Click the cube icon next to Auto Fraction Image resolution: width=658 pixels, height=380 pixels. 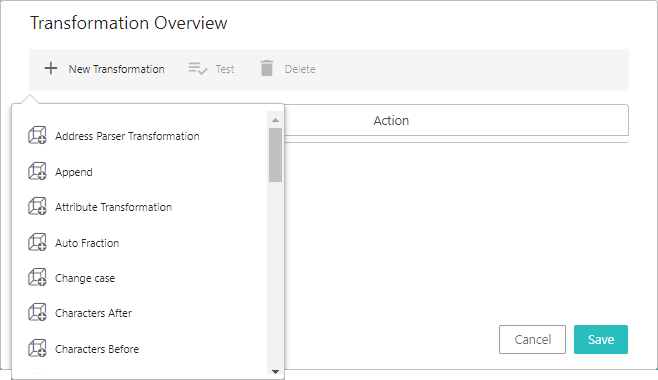point(37,242)
